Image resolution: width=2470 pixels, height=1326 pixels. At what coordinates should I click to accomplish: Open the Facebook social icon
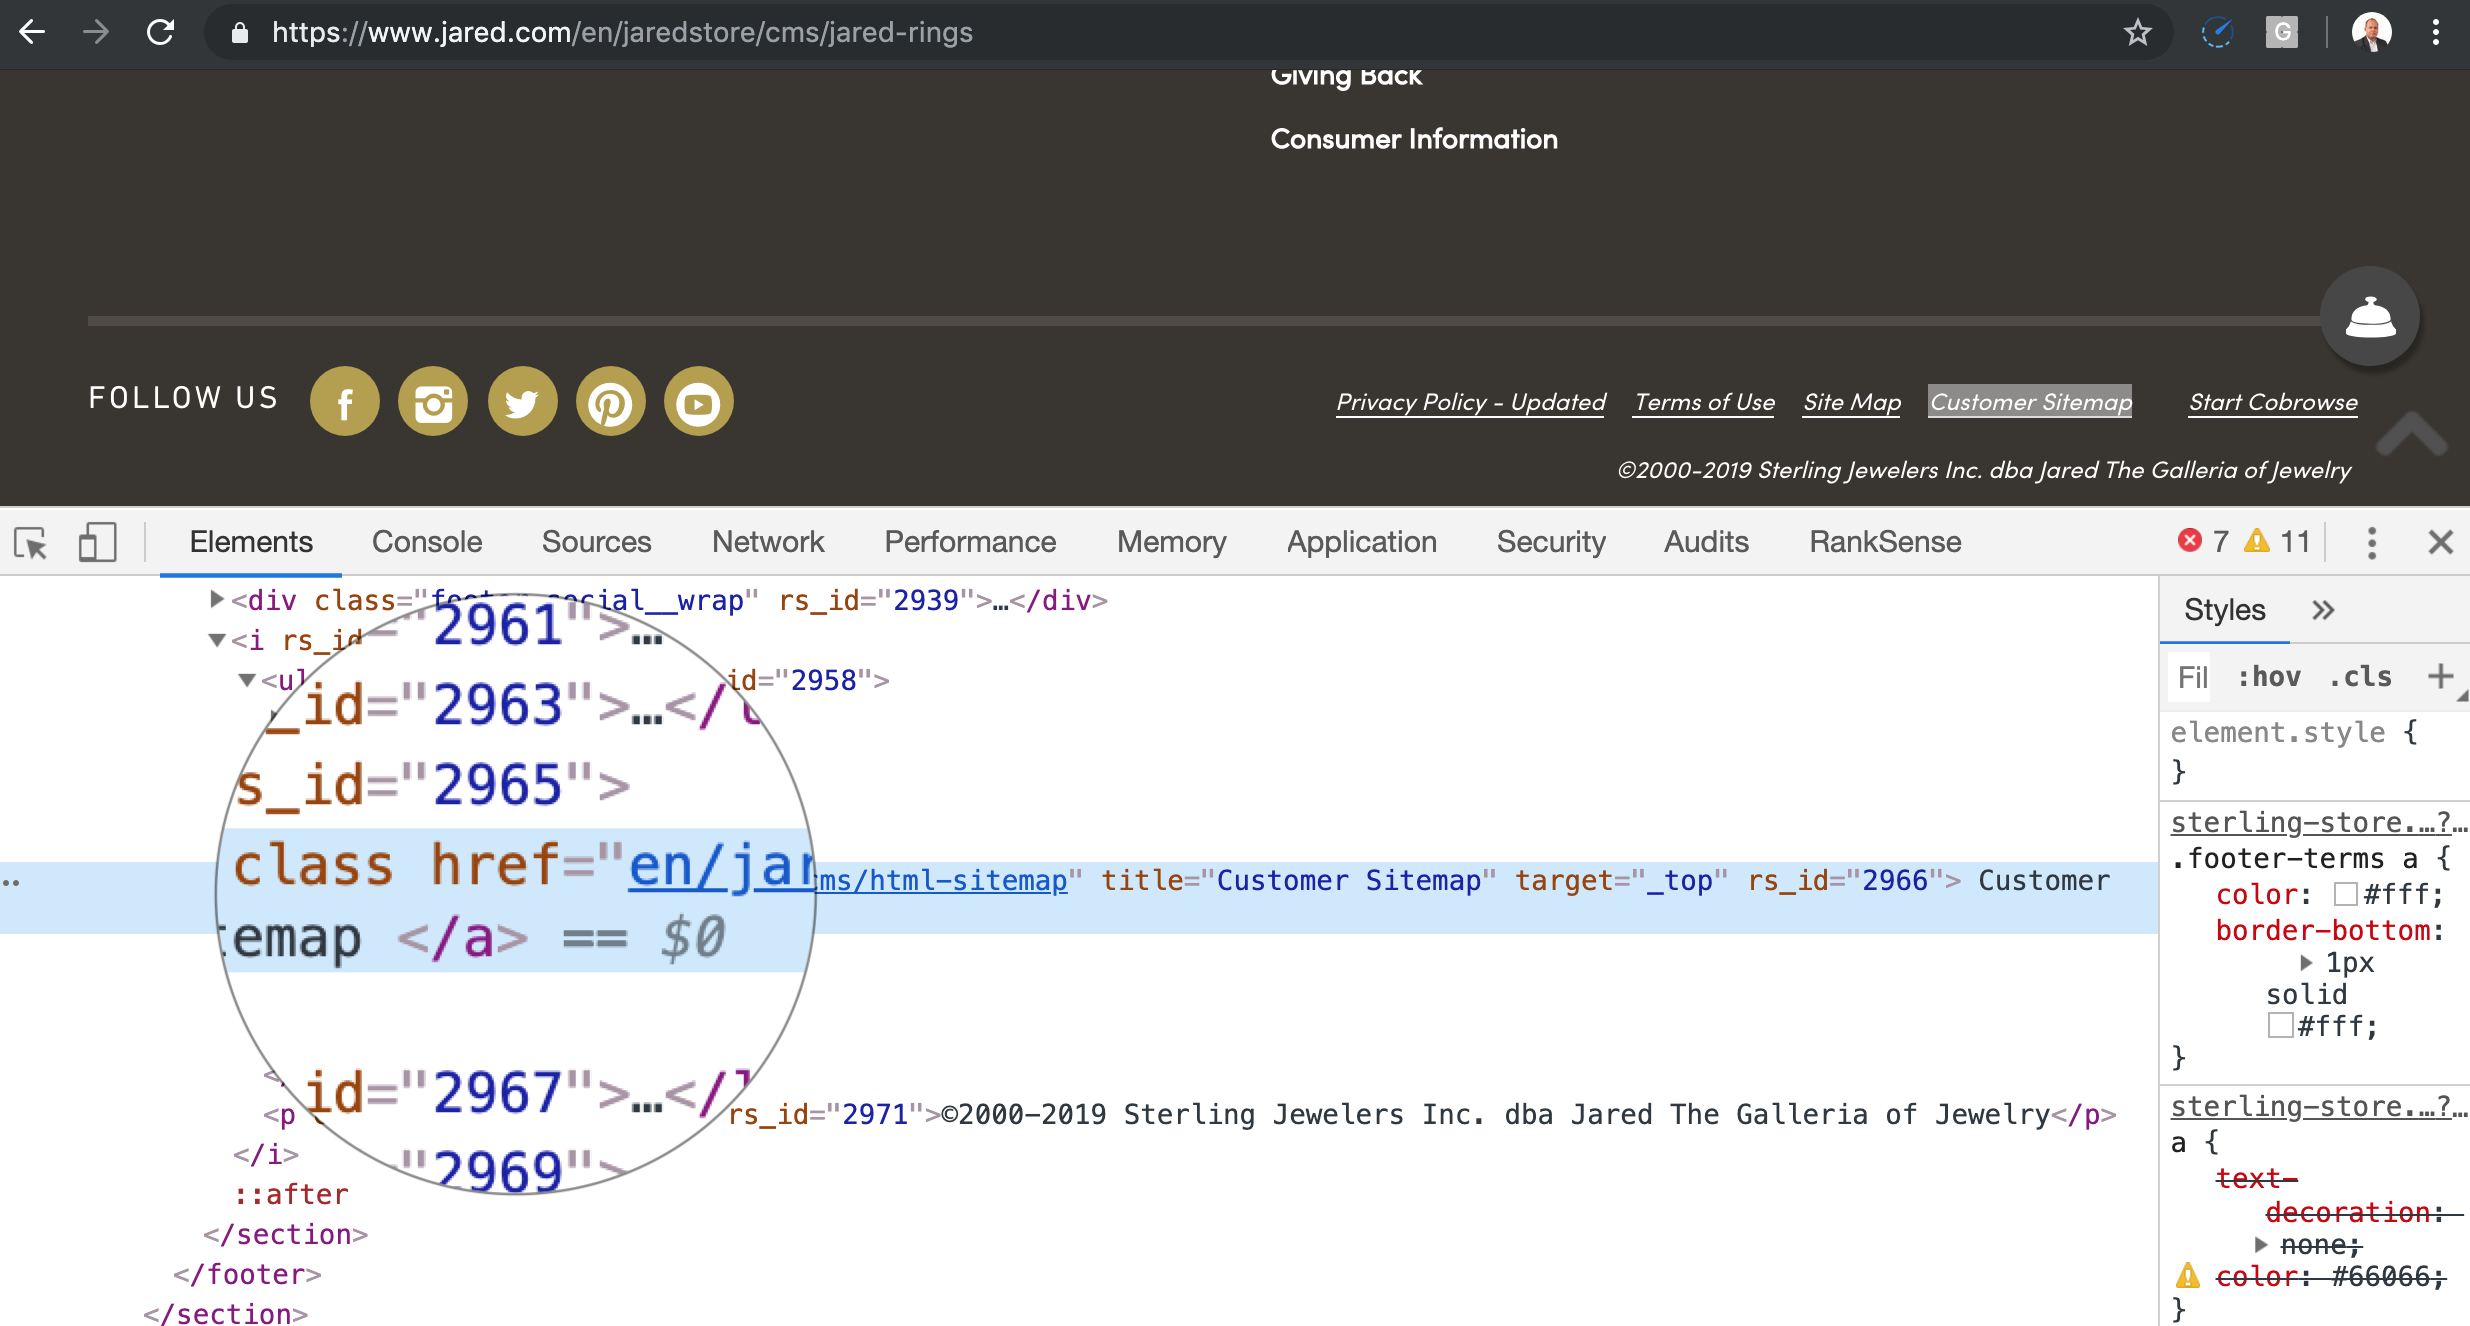pyautogui.click(x=345, y=402)
